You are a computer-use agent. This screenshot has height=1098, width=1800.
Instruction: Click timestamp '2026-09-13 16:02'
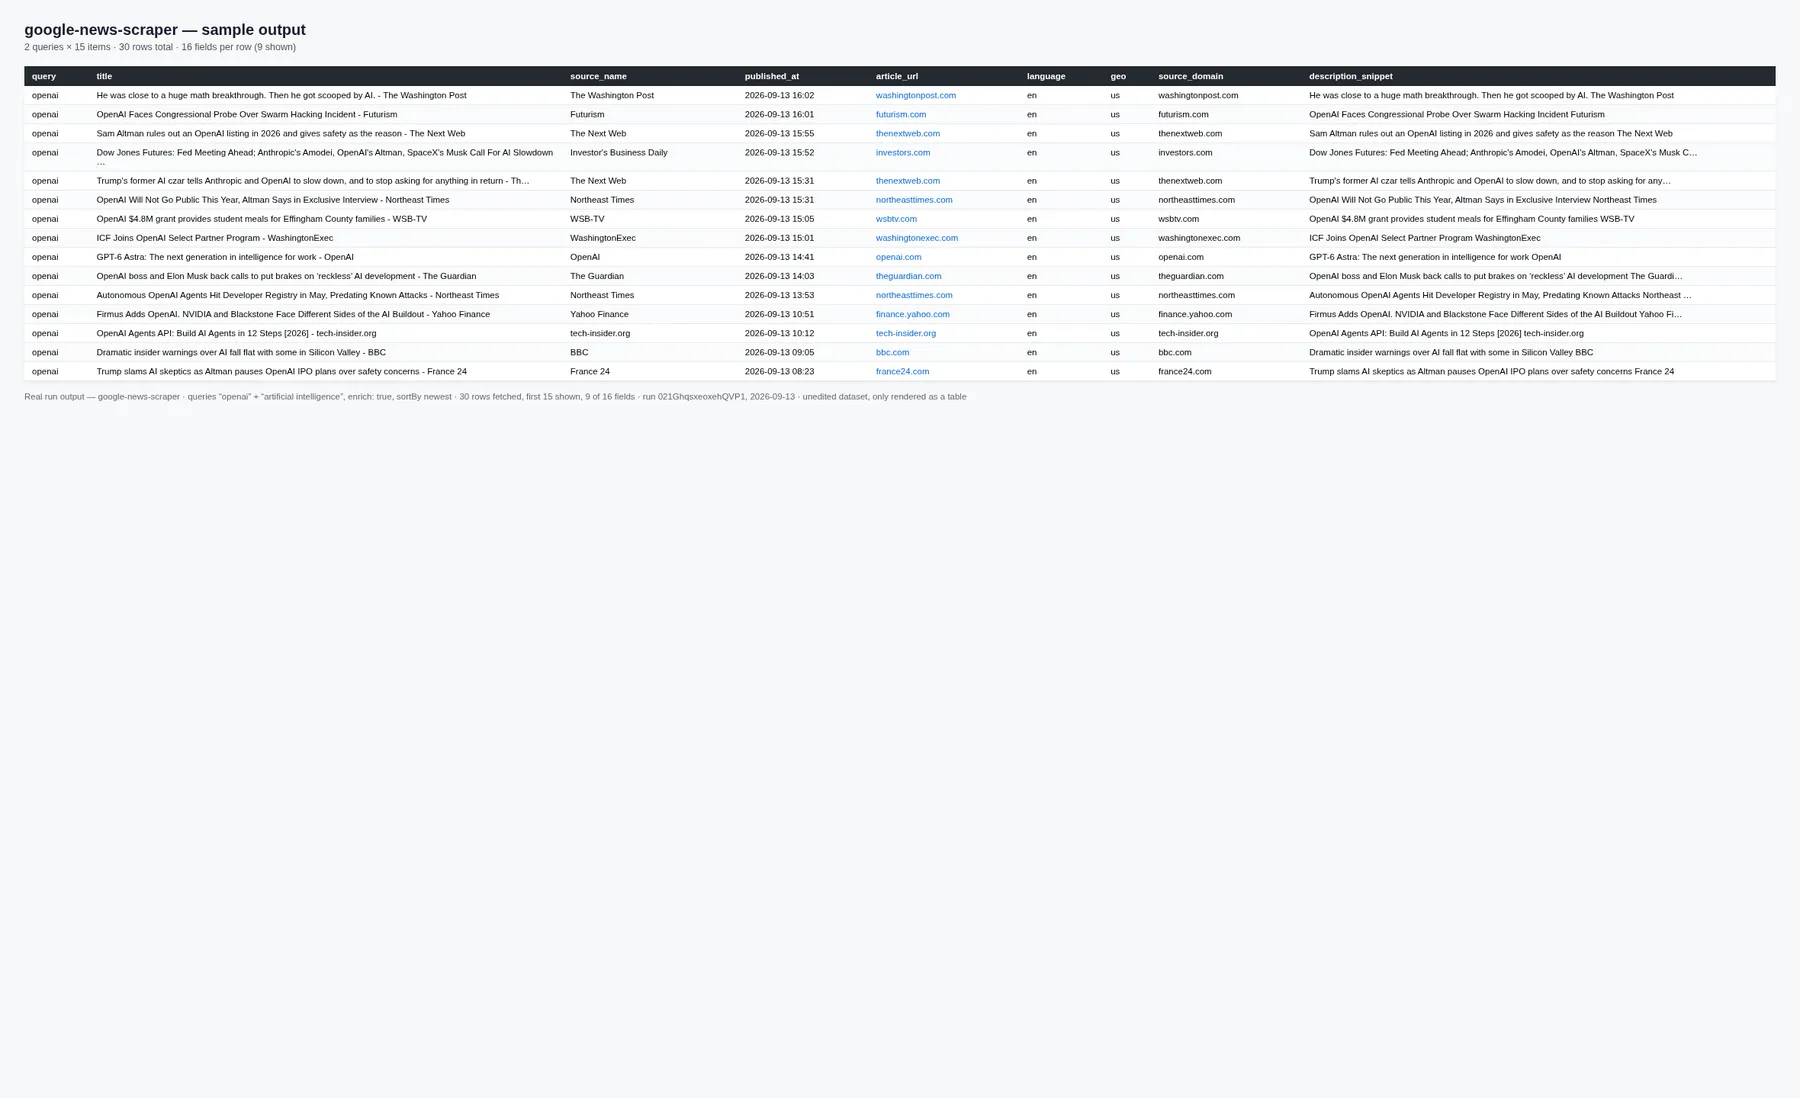point(779,95)
